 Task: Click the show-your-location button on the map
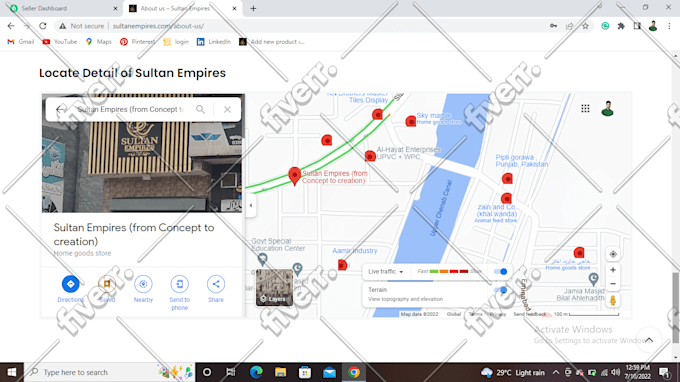pos(613,254)
